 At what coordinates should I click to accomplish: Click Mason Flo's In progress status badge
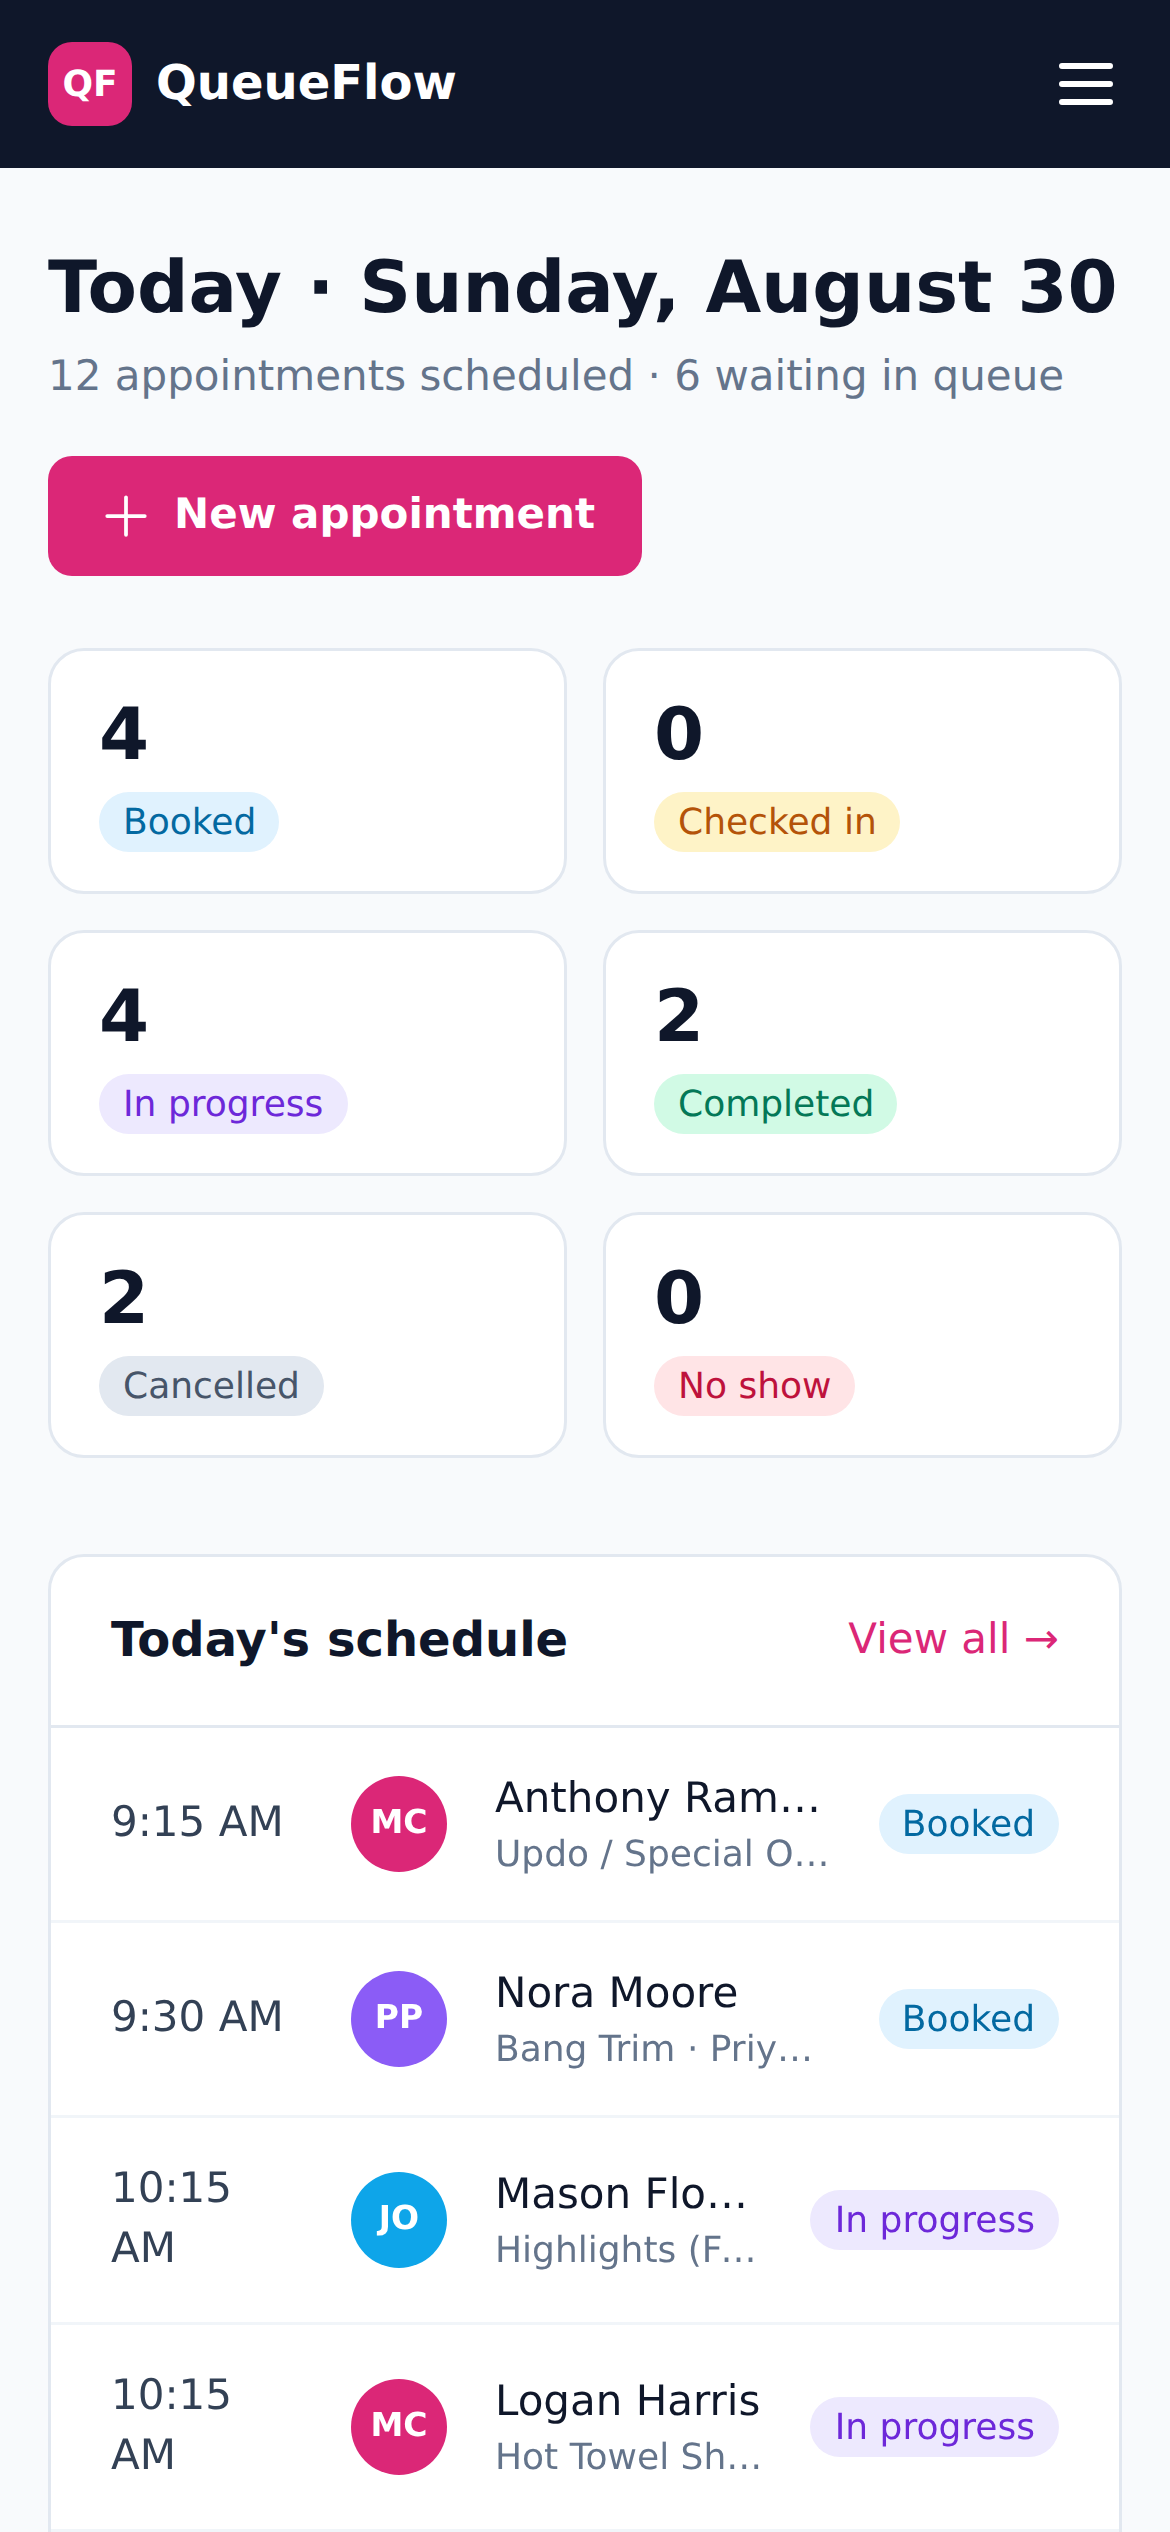tap(934, 2219)
